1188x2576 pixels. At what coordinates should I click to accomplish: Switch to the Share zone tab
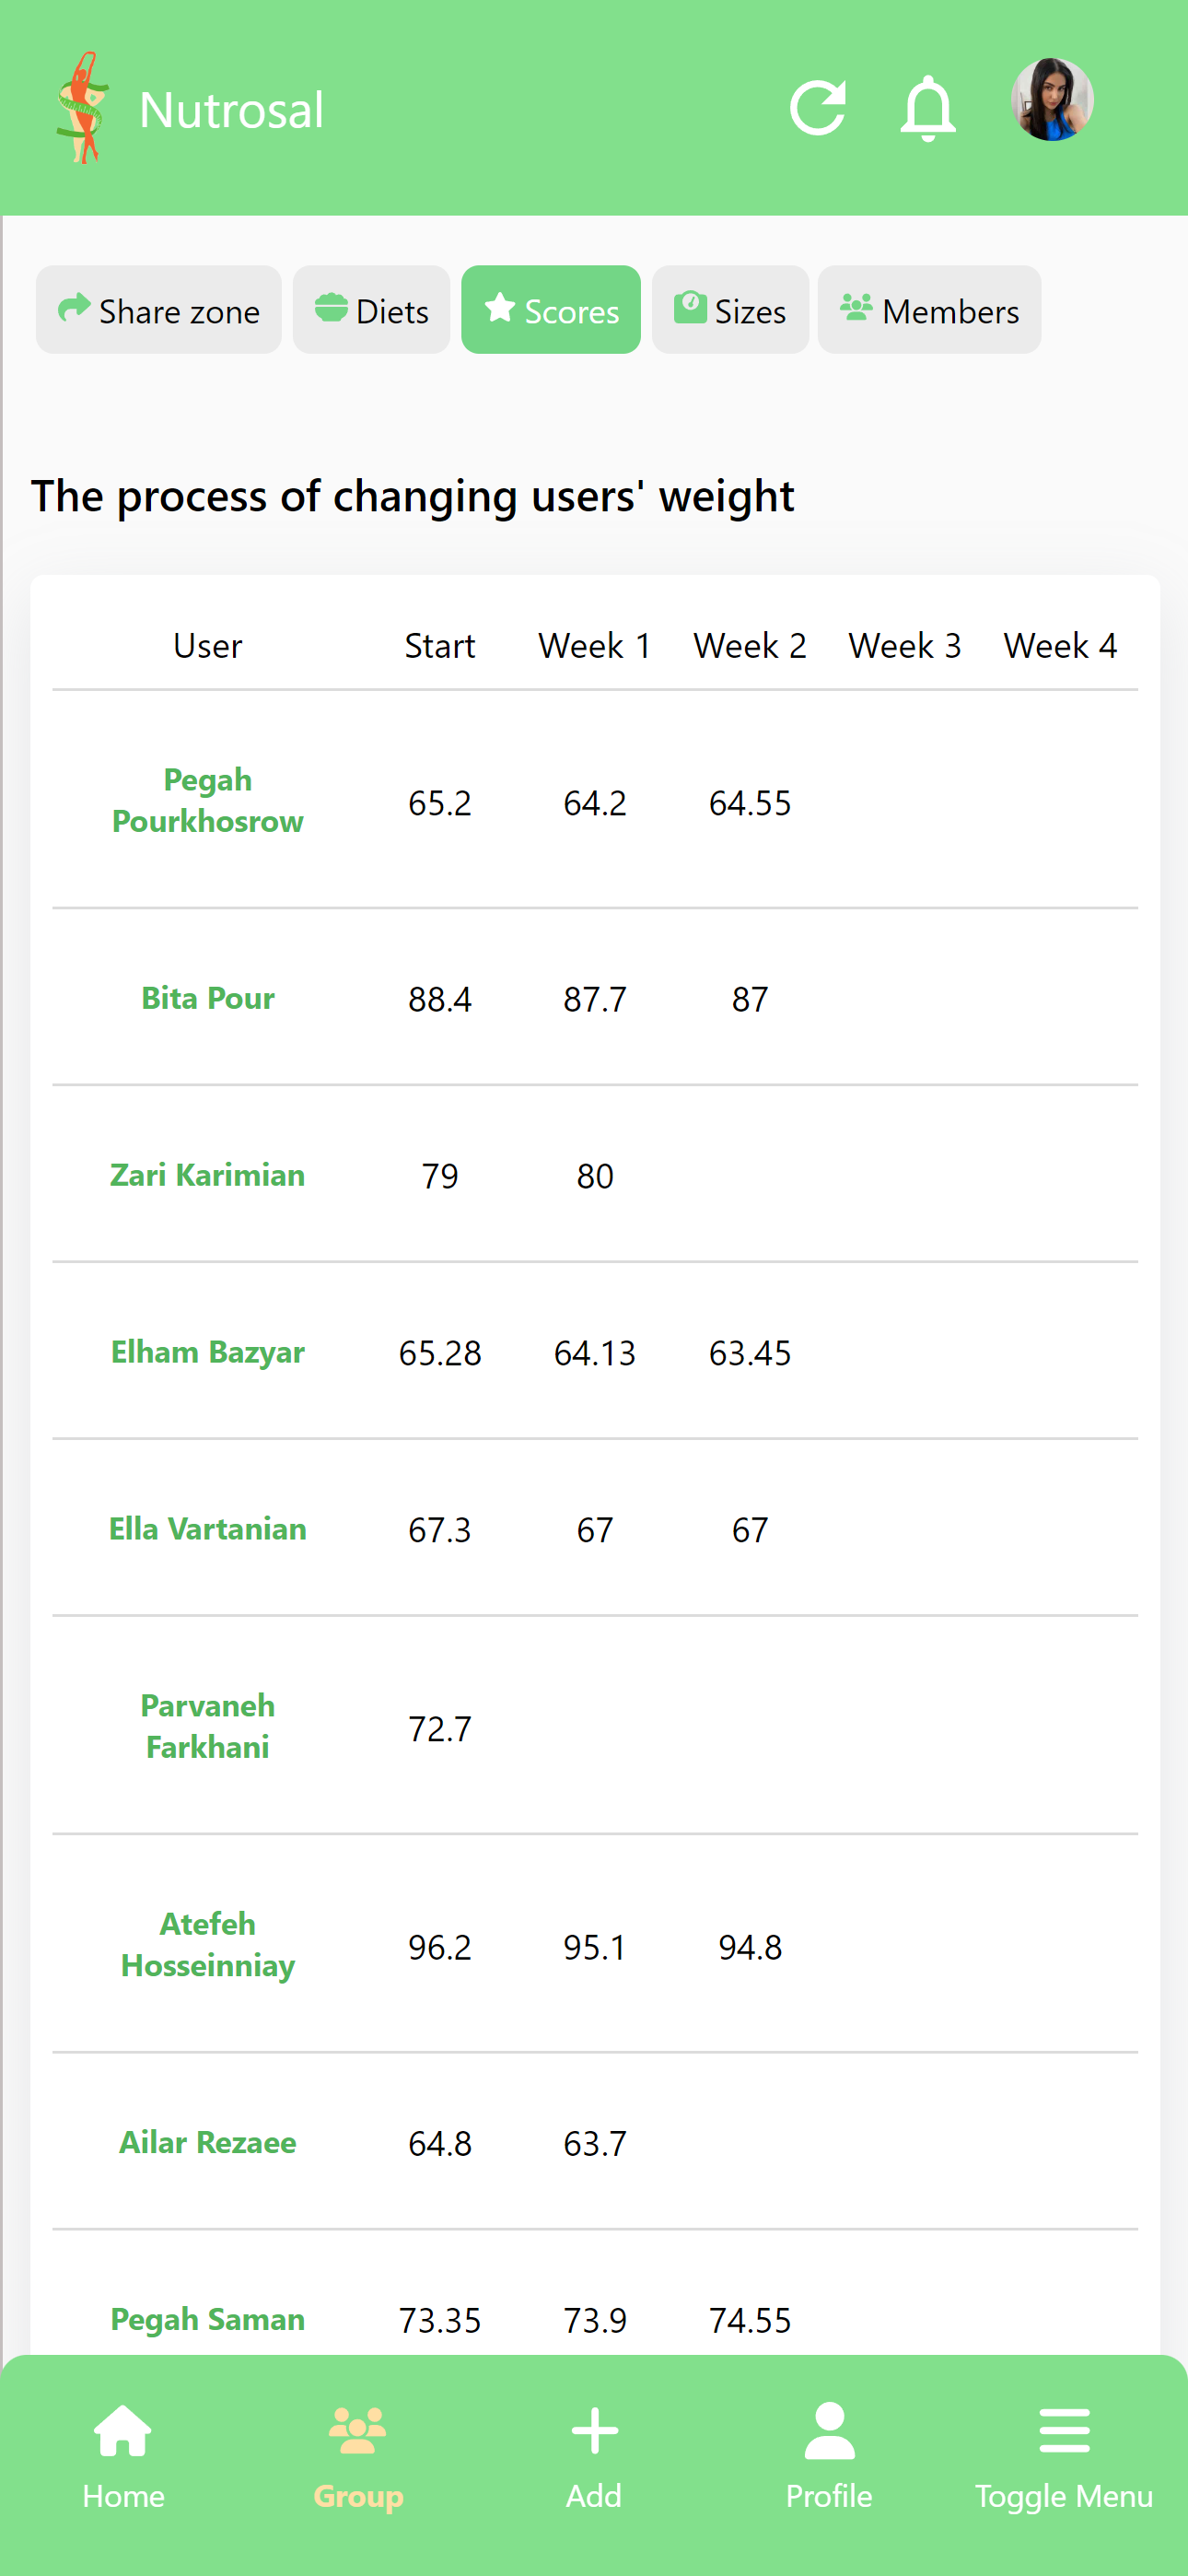(159, 310)
